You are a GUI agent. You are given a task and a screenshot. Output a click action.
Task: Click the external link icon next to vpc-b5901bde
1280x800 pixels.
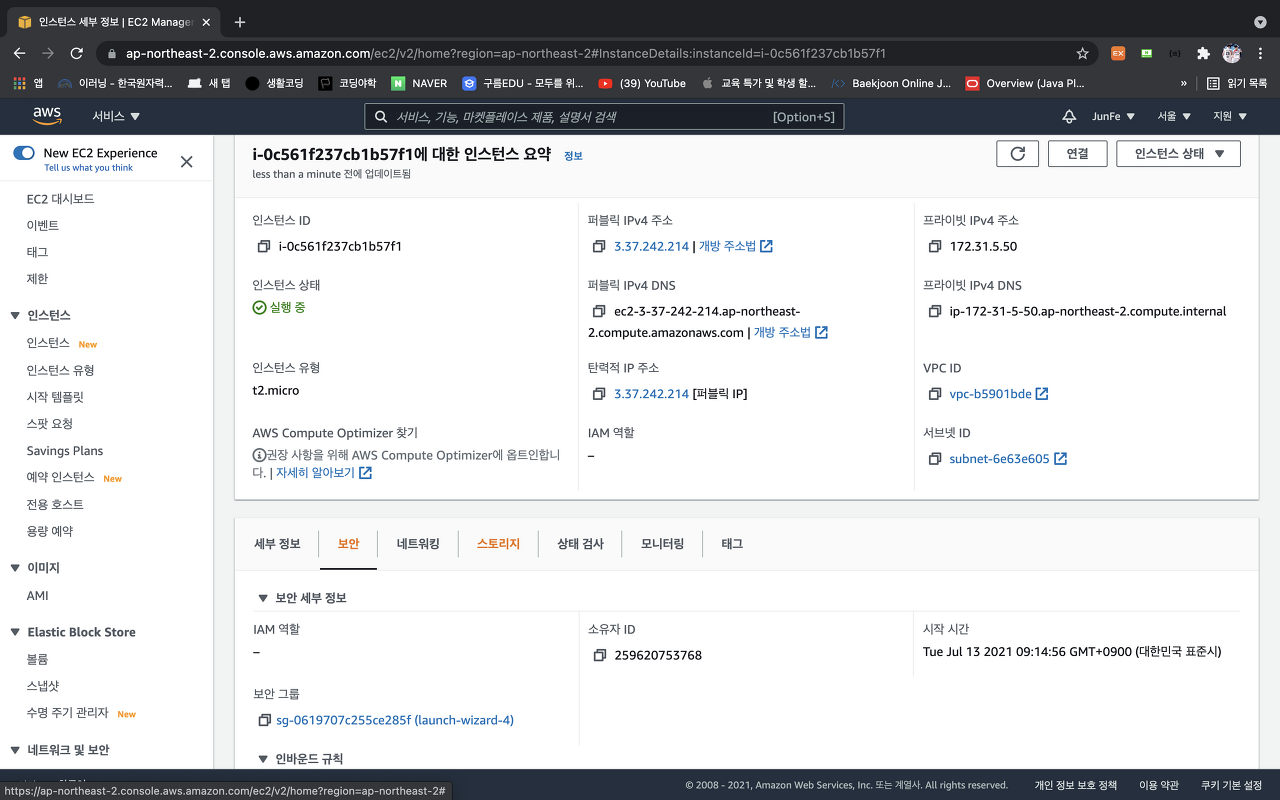pos(1042,394)
